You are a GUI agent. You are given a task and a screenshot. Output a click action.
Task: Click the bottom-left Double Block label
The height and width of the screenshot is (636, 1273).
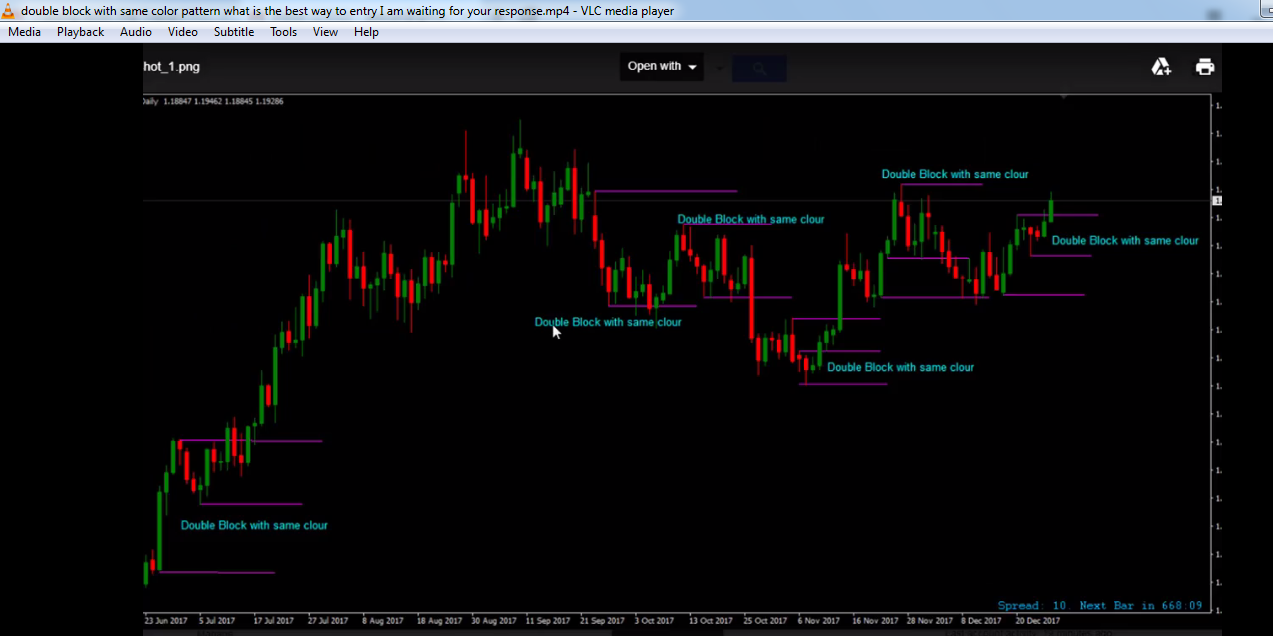[x=254, y=525]
